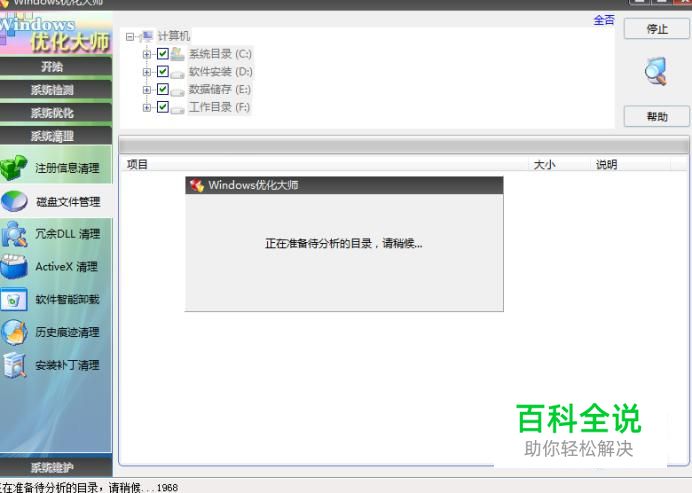Click the ActiveX 清理 icon
The width and height of the screenshot is (692, 493).
pyautogui.click(x=14, y=267)
